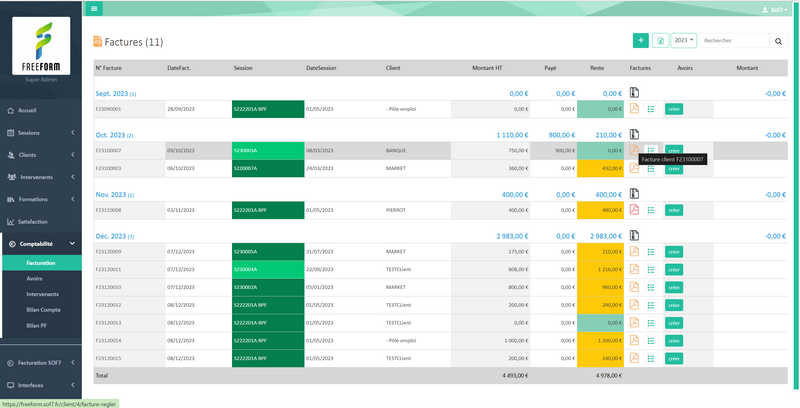Click créer button for invoice F23120015
The image size is (800, 408).
(674, 357)
